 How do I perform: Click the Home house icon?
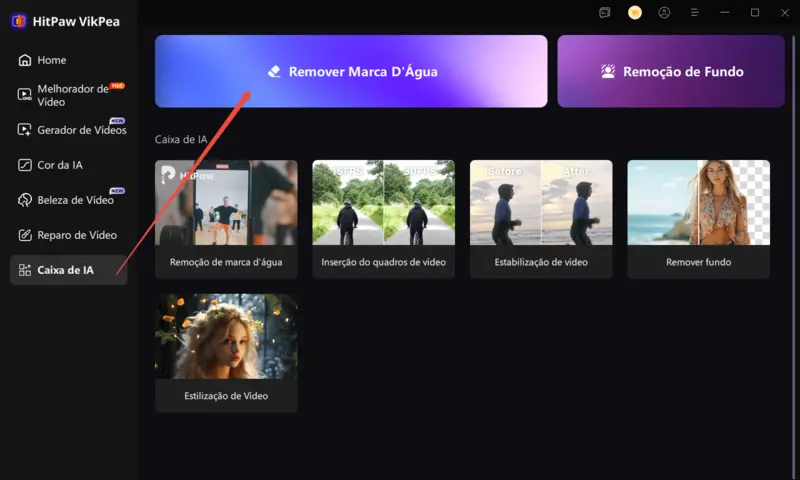point(24,60)
